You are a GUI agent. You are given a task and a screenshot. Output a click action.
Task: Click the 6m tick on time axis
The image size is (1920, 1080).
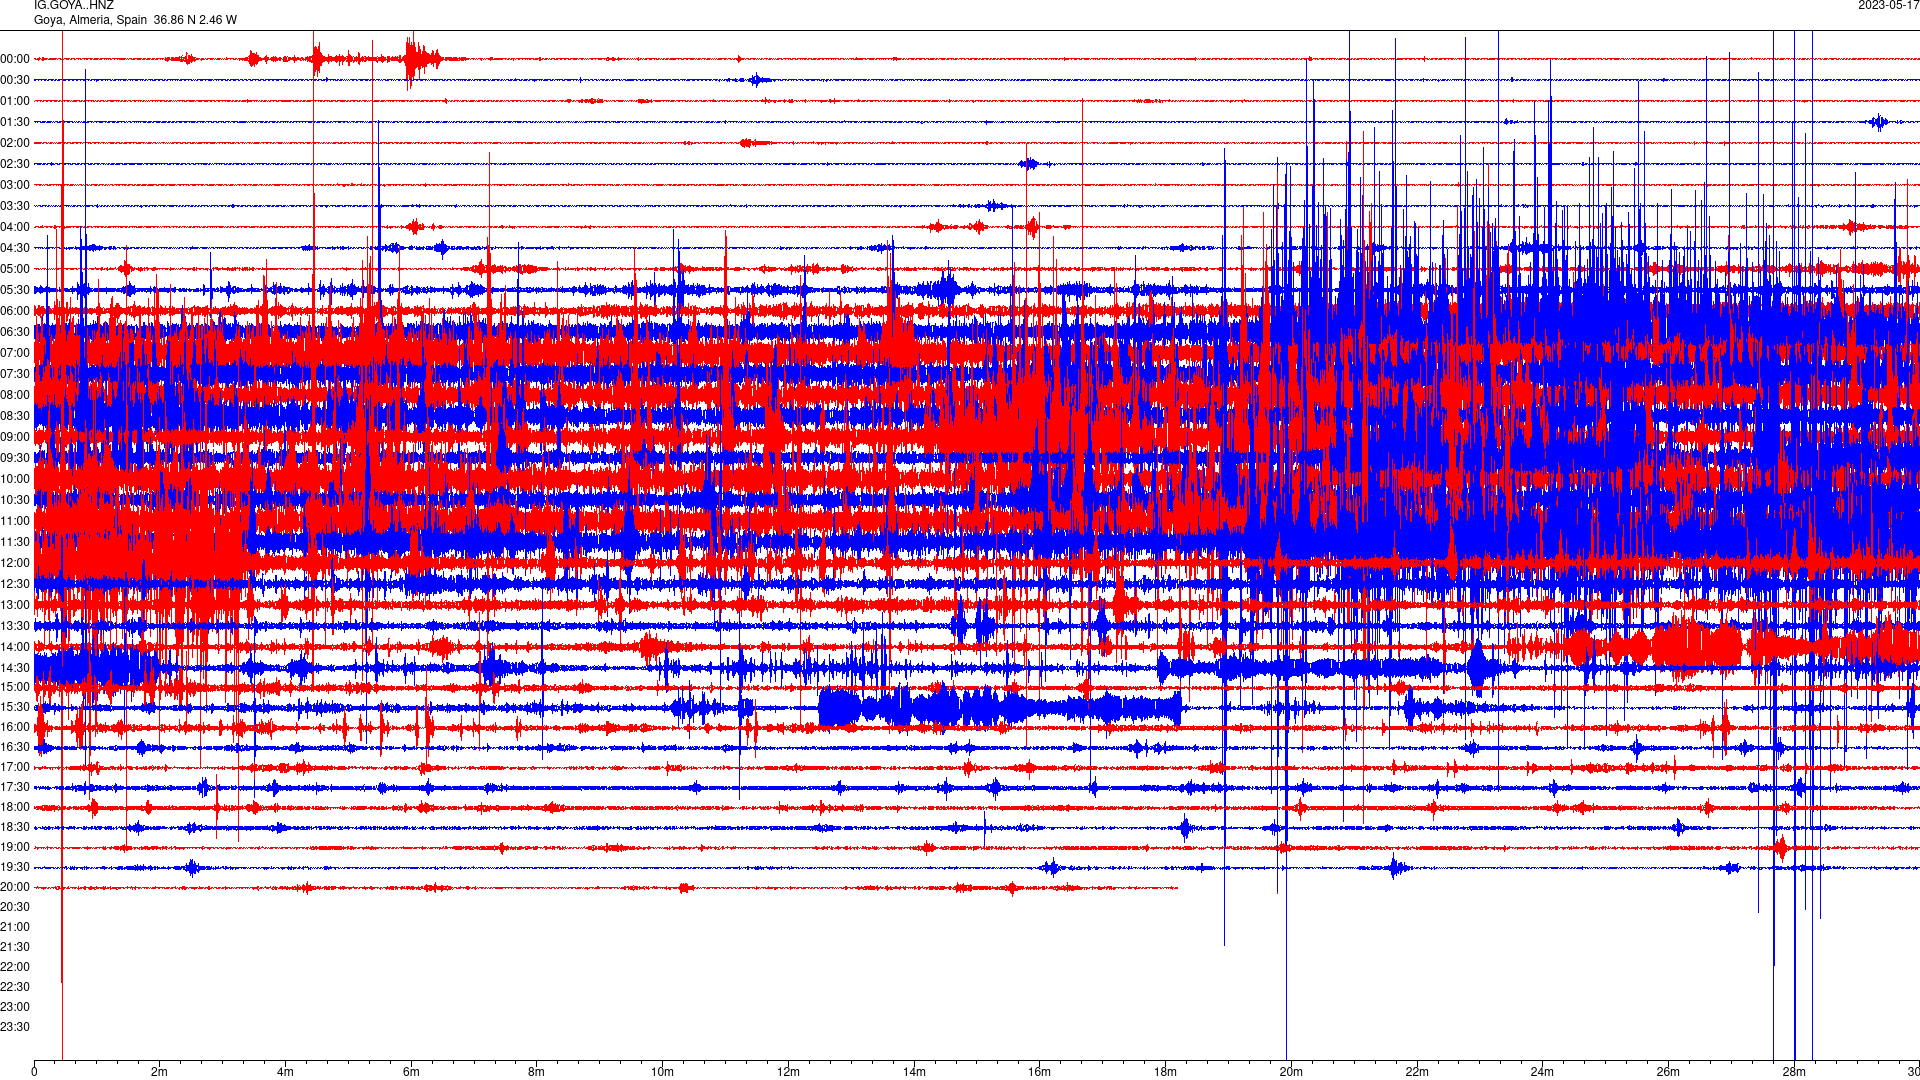(411, 1072)
